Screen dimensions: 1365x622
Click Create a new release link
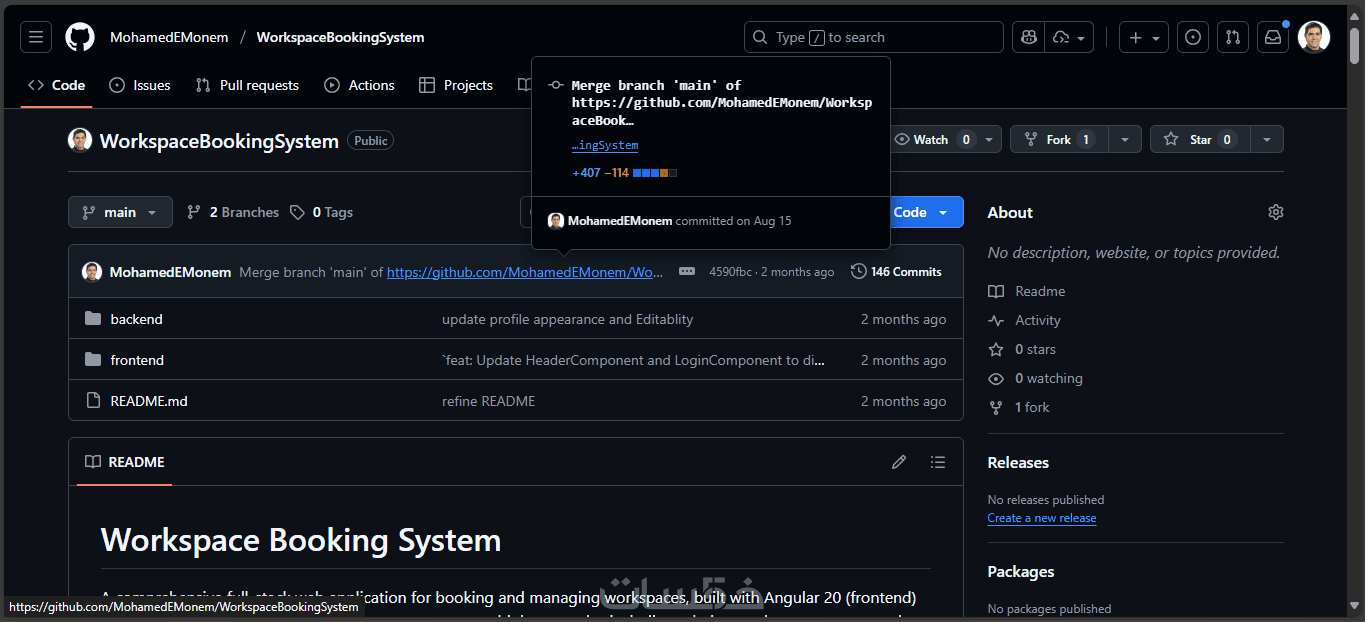click(1042, 518)
